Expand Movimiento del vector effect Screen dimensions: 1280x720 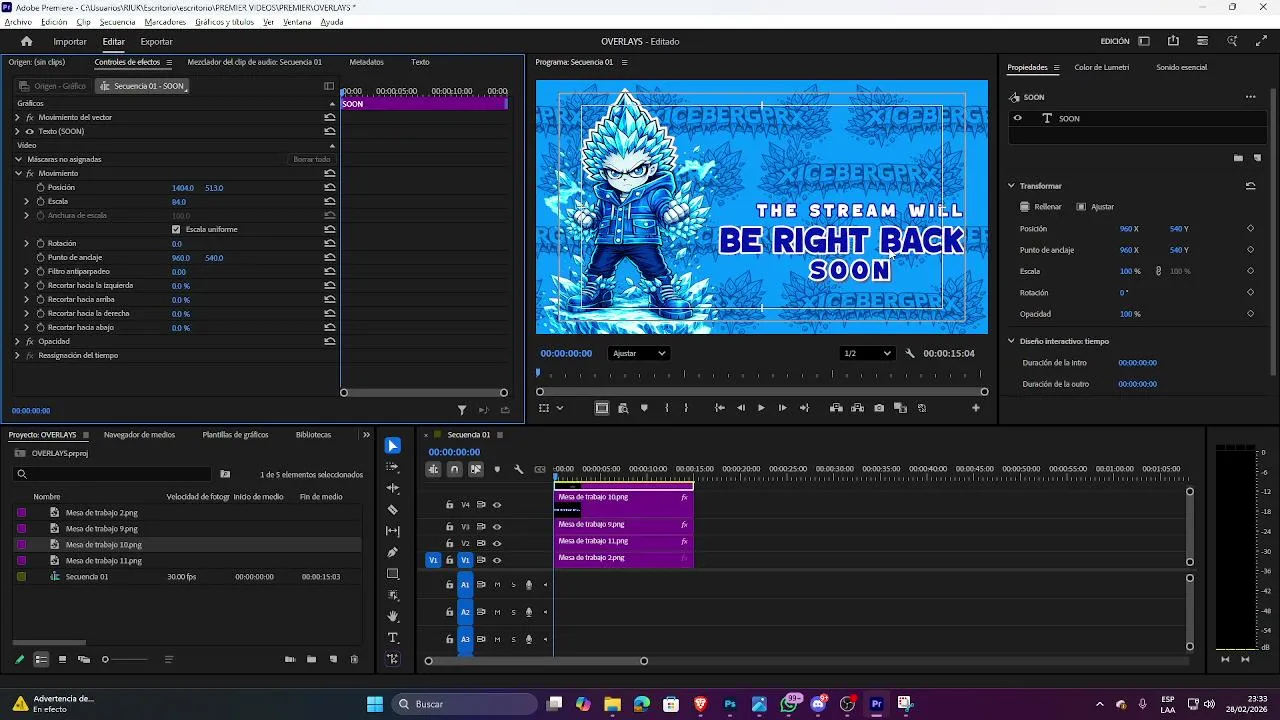[x=17, y=117]
